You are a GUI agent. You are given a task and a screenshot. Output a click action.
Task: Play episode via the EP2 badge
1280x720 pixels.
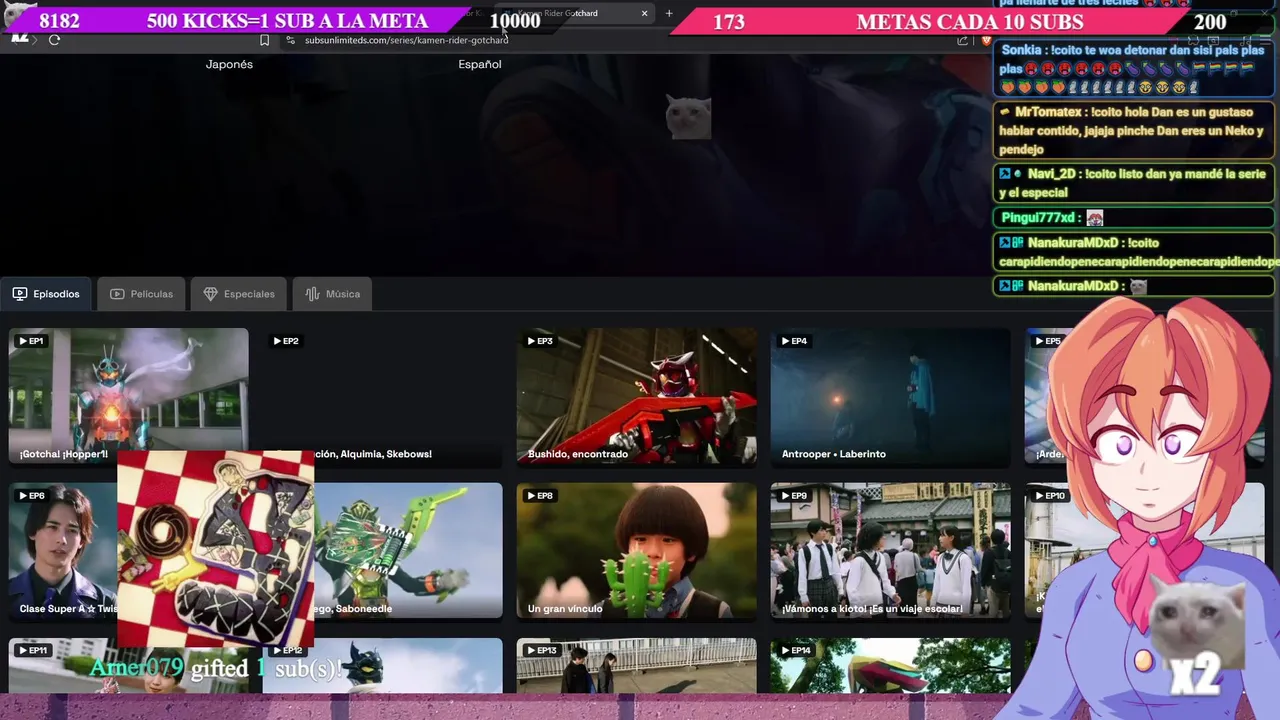coord(285,341)
